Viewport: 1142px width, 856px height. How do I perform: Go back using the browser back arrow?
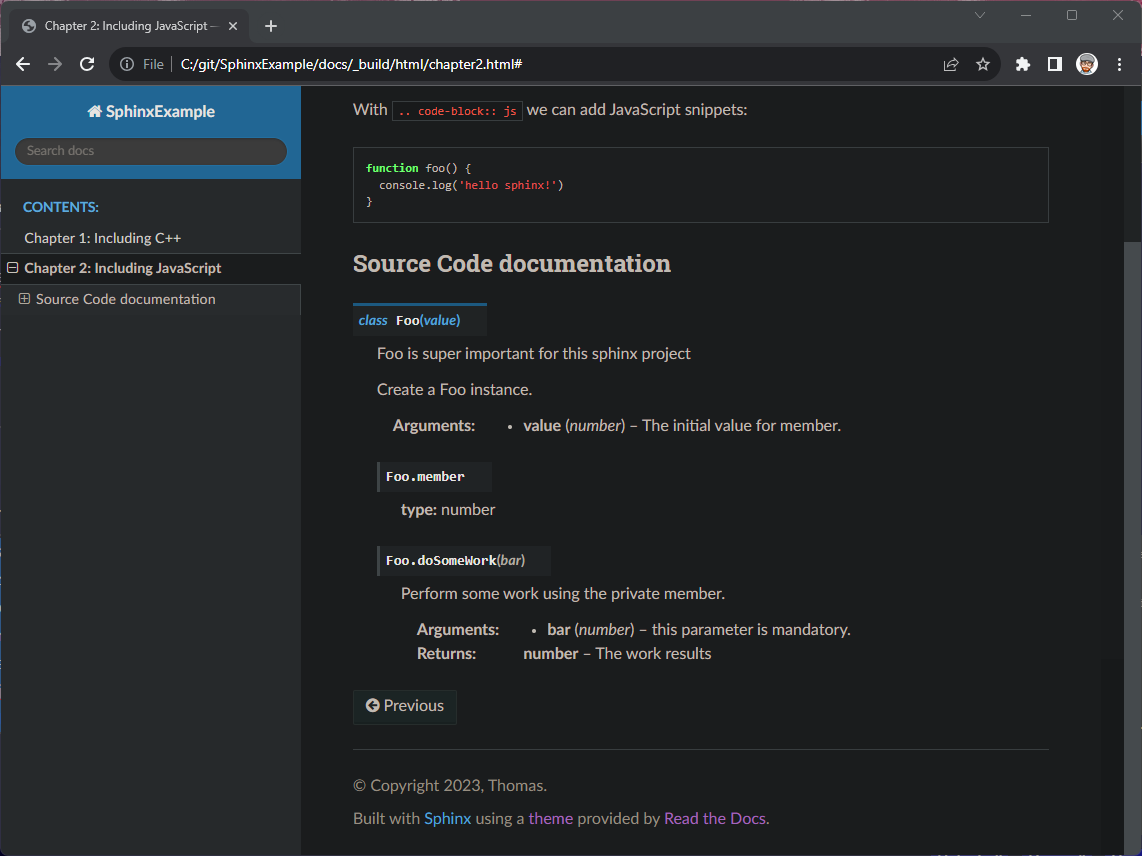pos(23,64)
